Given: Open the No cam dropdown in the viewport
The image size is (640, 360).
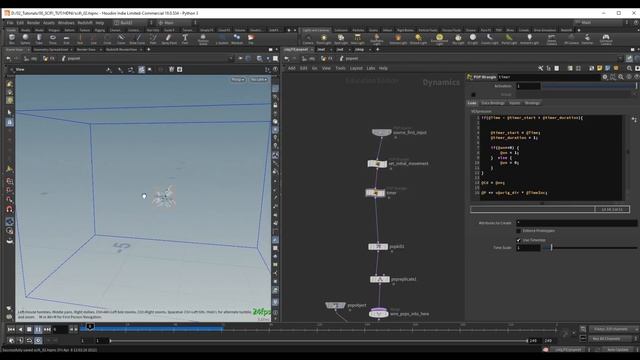Looking at the screenshot, I should 259,80.
